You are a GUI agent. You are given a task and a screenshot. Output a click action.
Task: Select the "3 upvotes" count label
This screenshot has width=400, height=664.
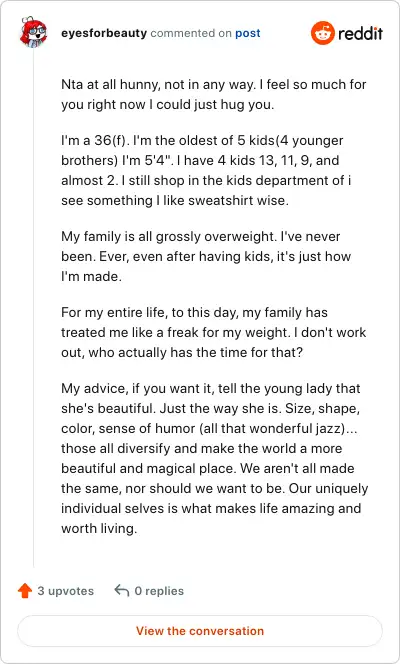(x=66, y=591)
